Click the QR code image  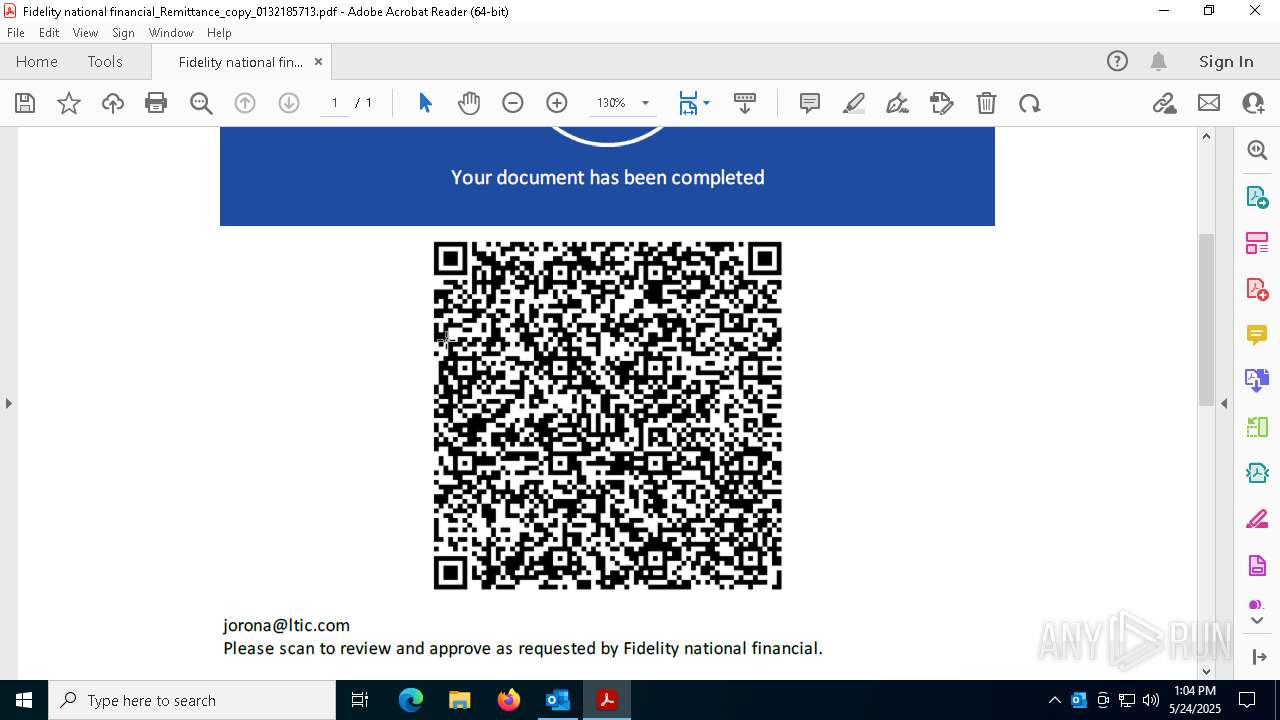tap(607, 415)
